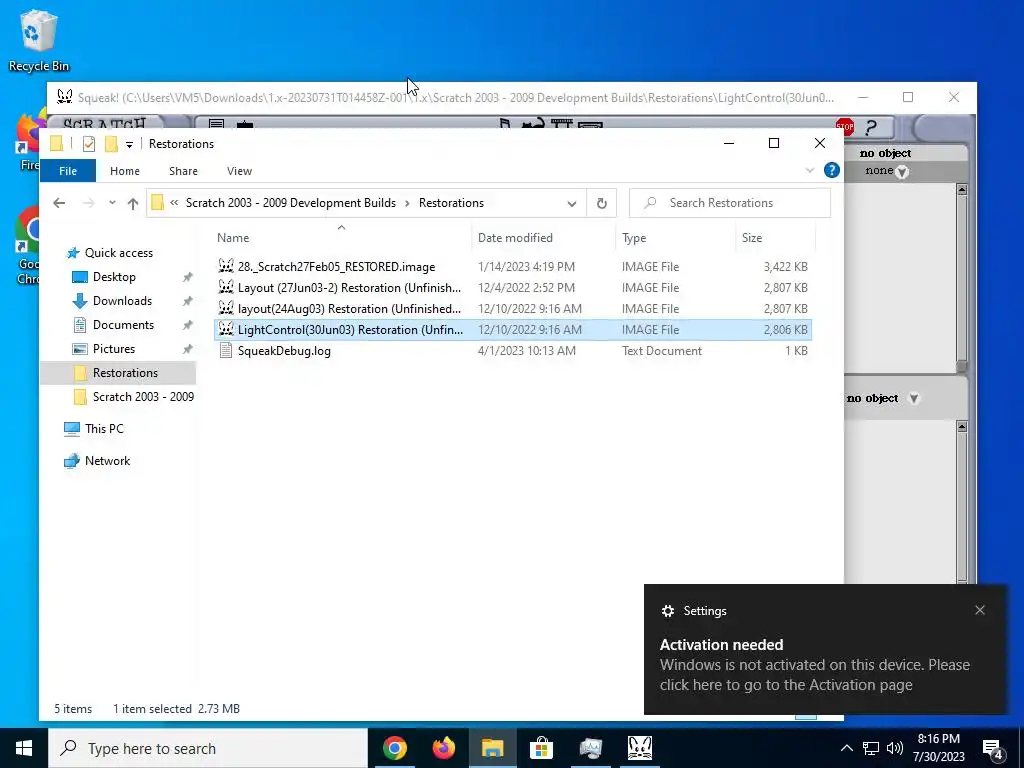
Task: Open Desktop in navigation pane
Action: click(x=114, y=277)
